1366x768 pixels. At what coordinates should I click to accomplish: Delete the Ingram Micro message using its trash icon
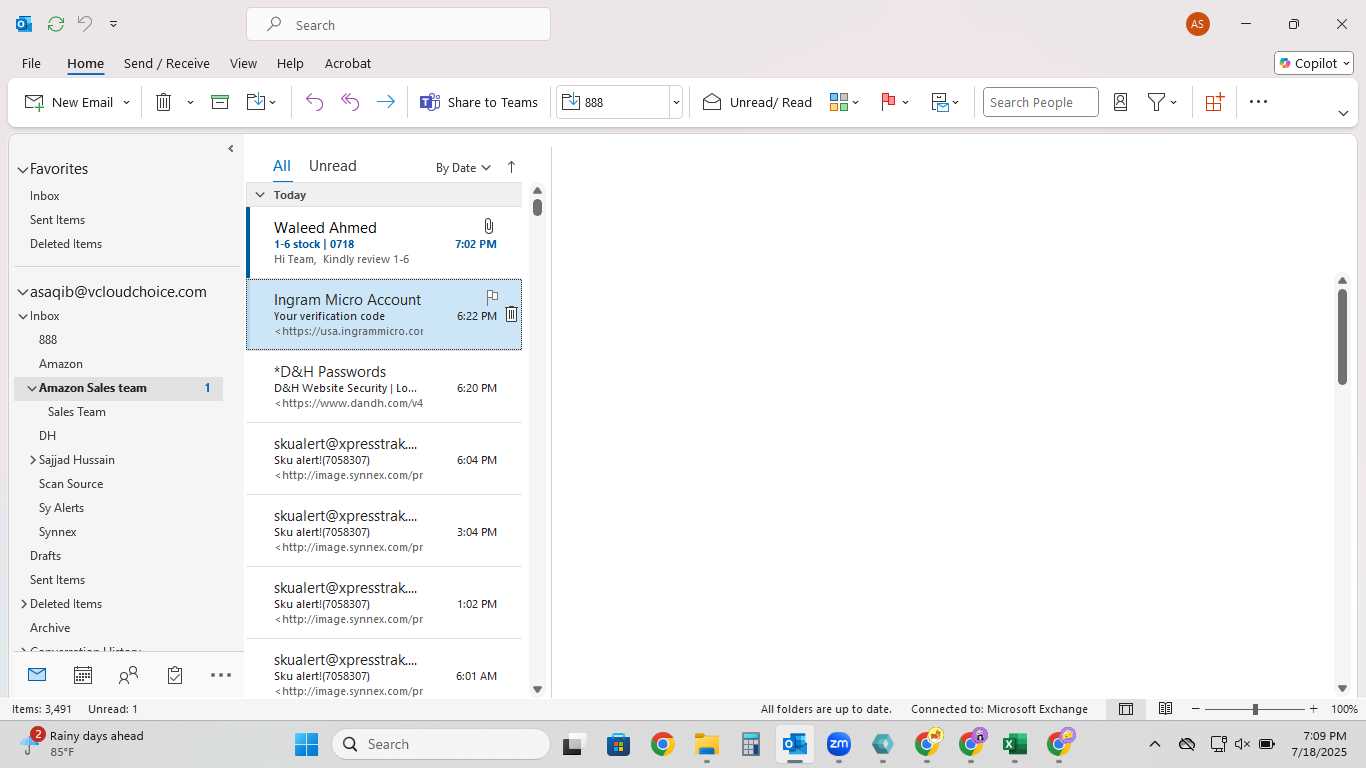(511, 314)
